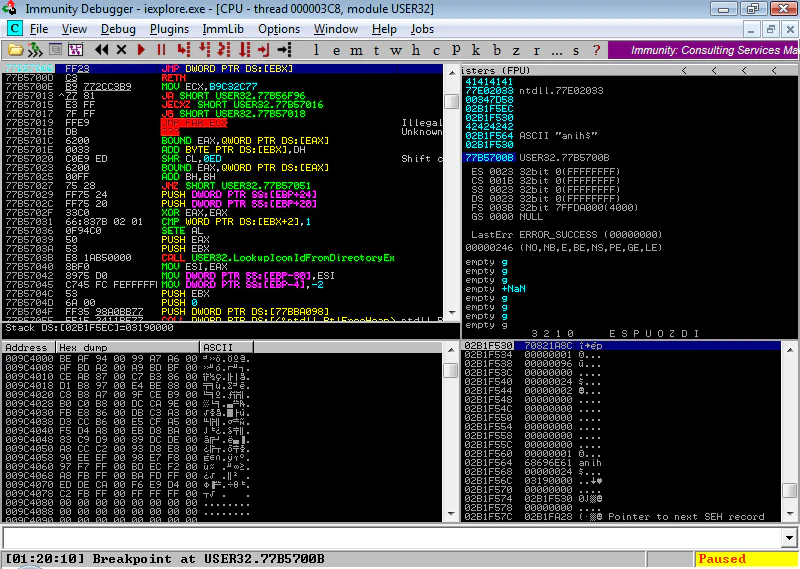This screenshot has height=569, width=800.
Task: Open the Window menu
Action: 335,29
